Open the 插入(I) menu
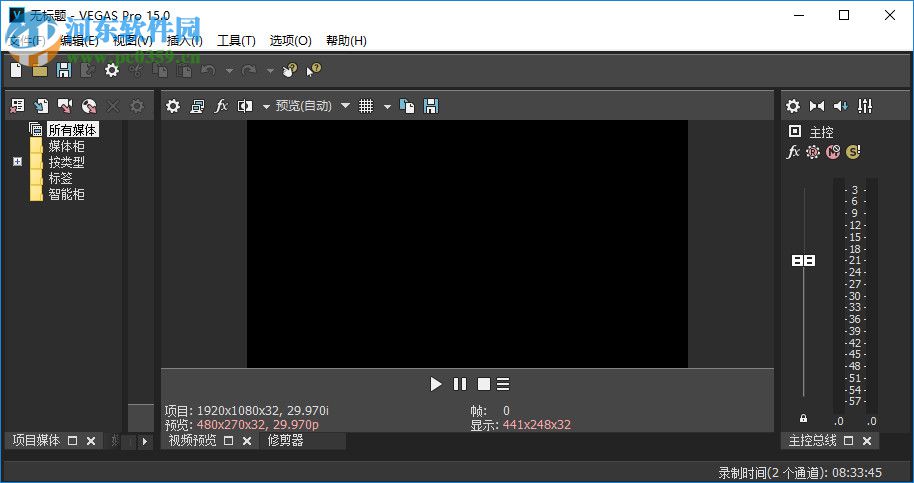Viewport: 914px width, 483px height. pyautogui.click(x=185, y=41)
